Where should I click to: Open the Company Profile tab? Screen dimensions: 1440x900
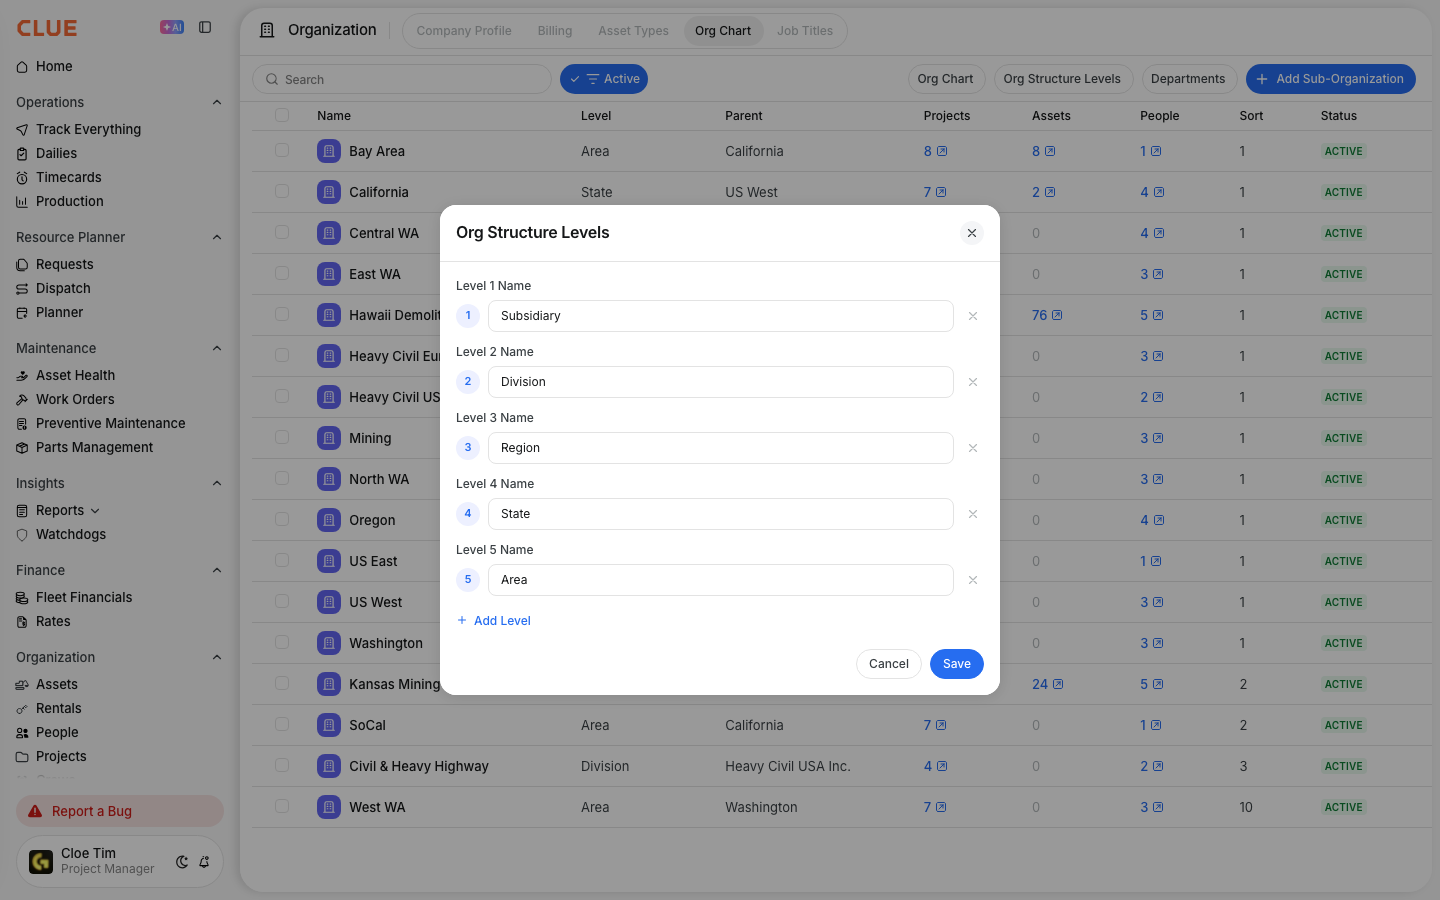pyautogui.click(x=464, y=31)
